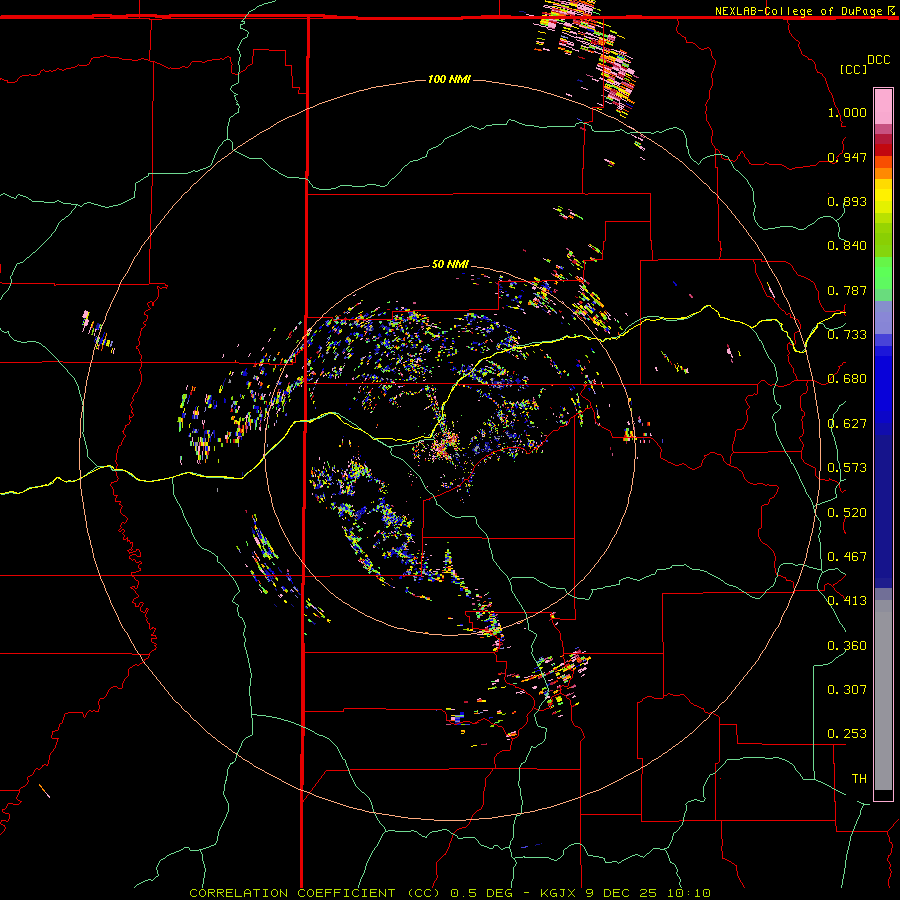This screenshot has width=900, height=900.
Task: Click the [CC] legend header
Action: [x=854, y=69]
